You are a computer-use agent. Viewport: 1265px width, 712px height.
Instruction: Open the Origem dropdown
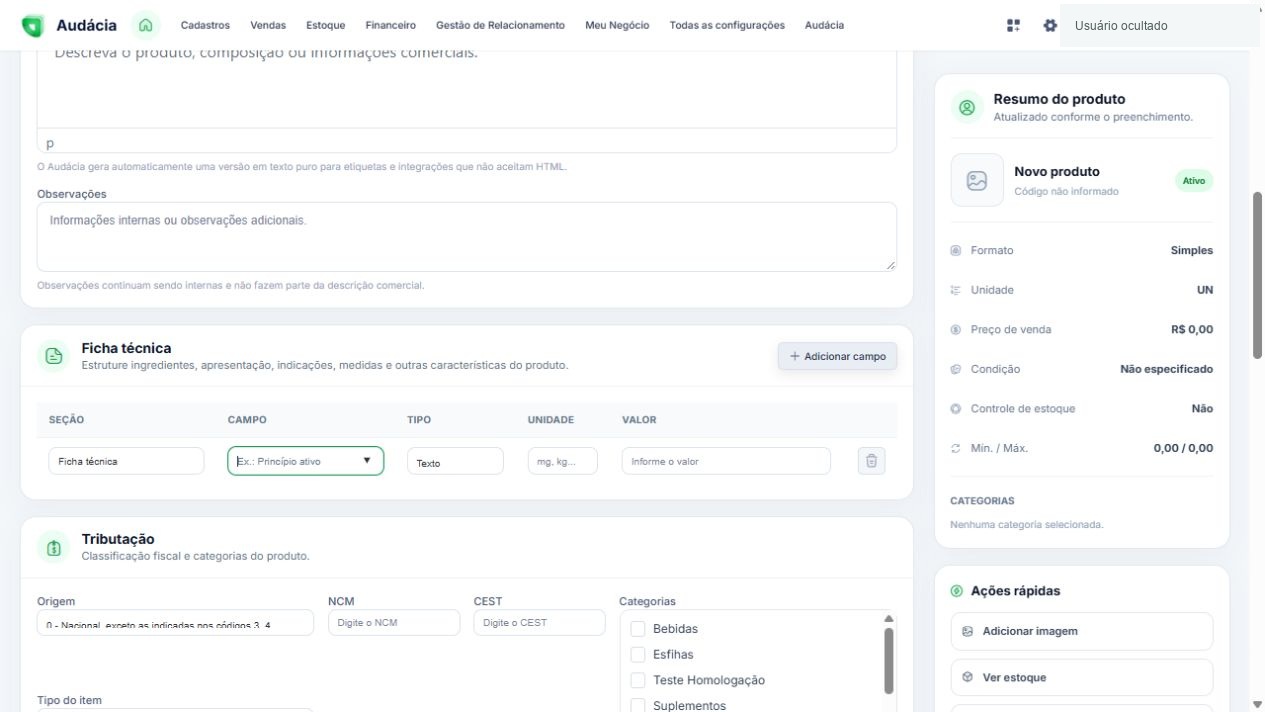pos(175,623)
